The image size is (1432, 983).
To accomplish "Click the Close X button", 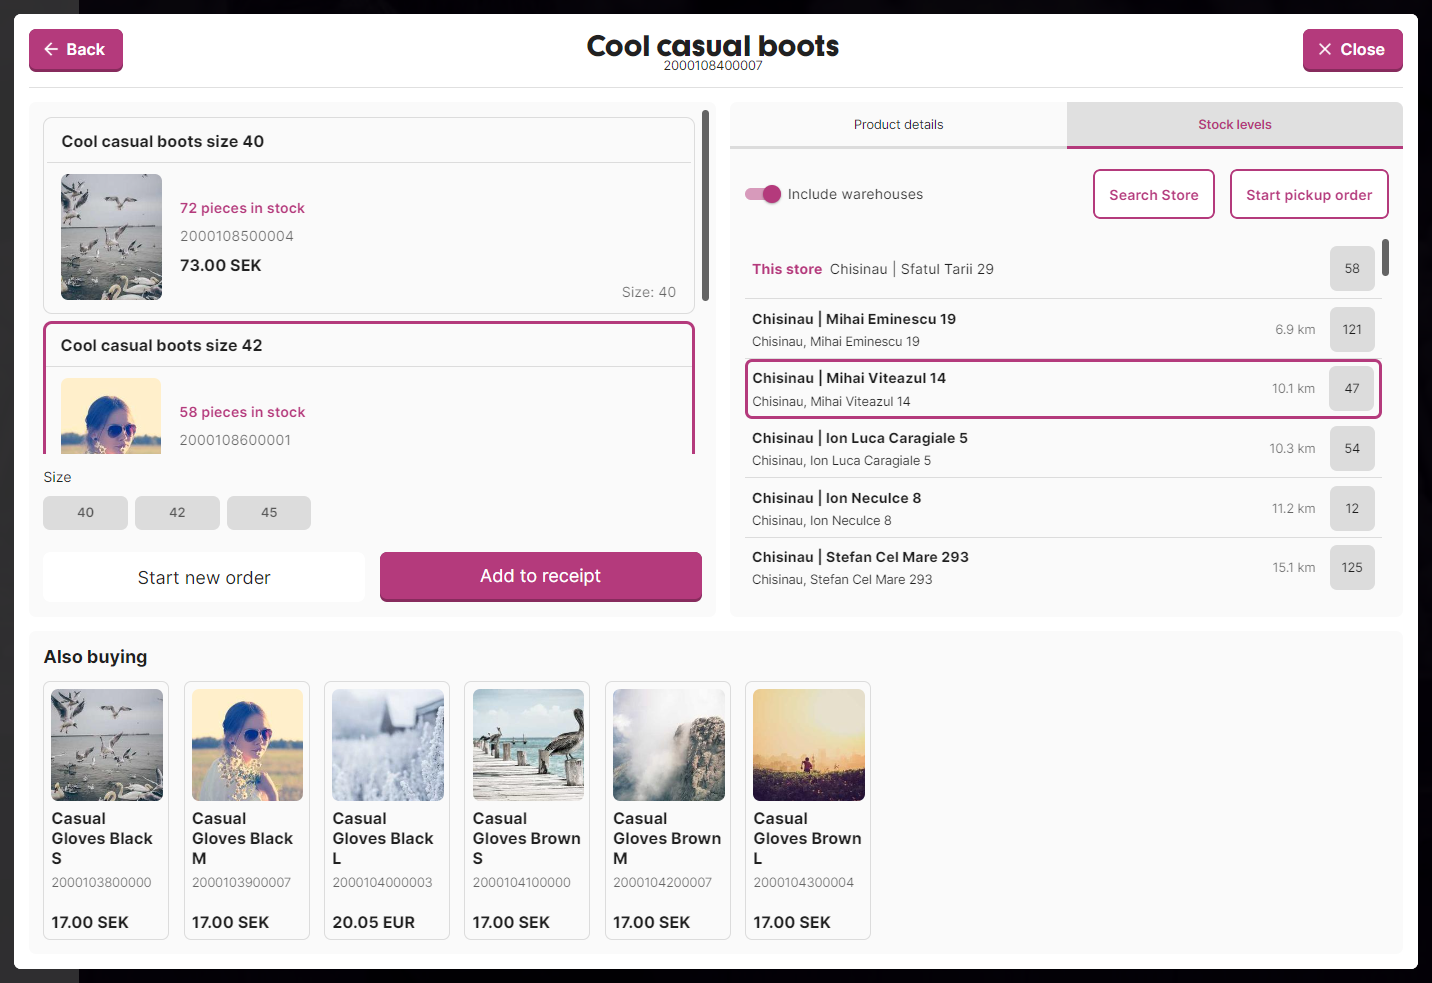I will coord(1351,50).
